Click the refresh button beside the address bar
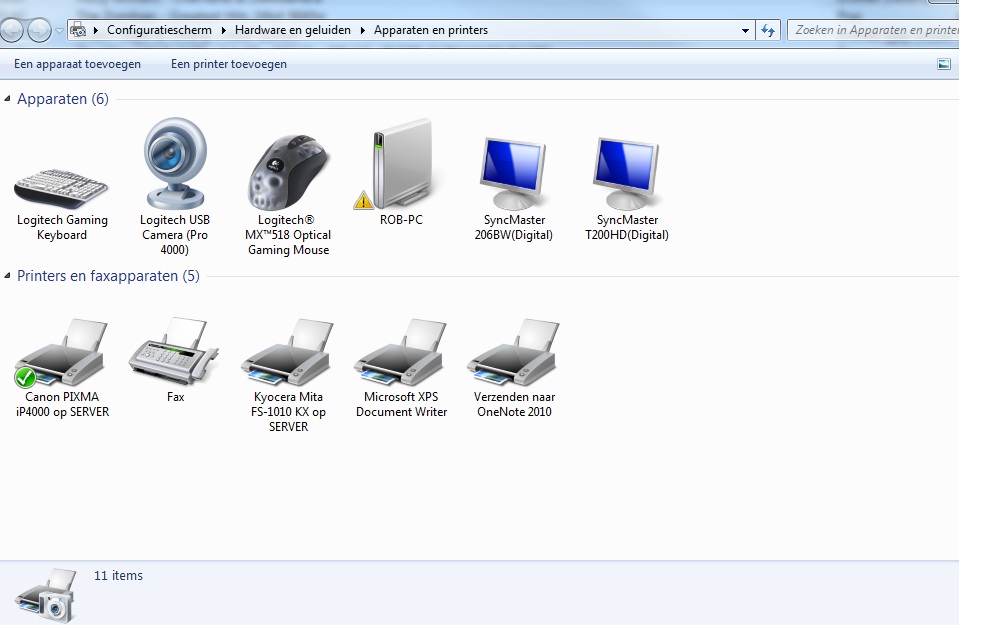The height and width of the screenshot is (630, 1008). point(768,30)
